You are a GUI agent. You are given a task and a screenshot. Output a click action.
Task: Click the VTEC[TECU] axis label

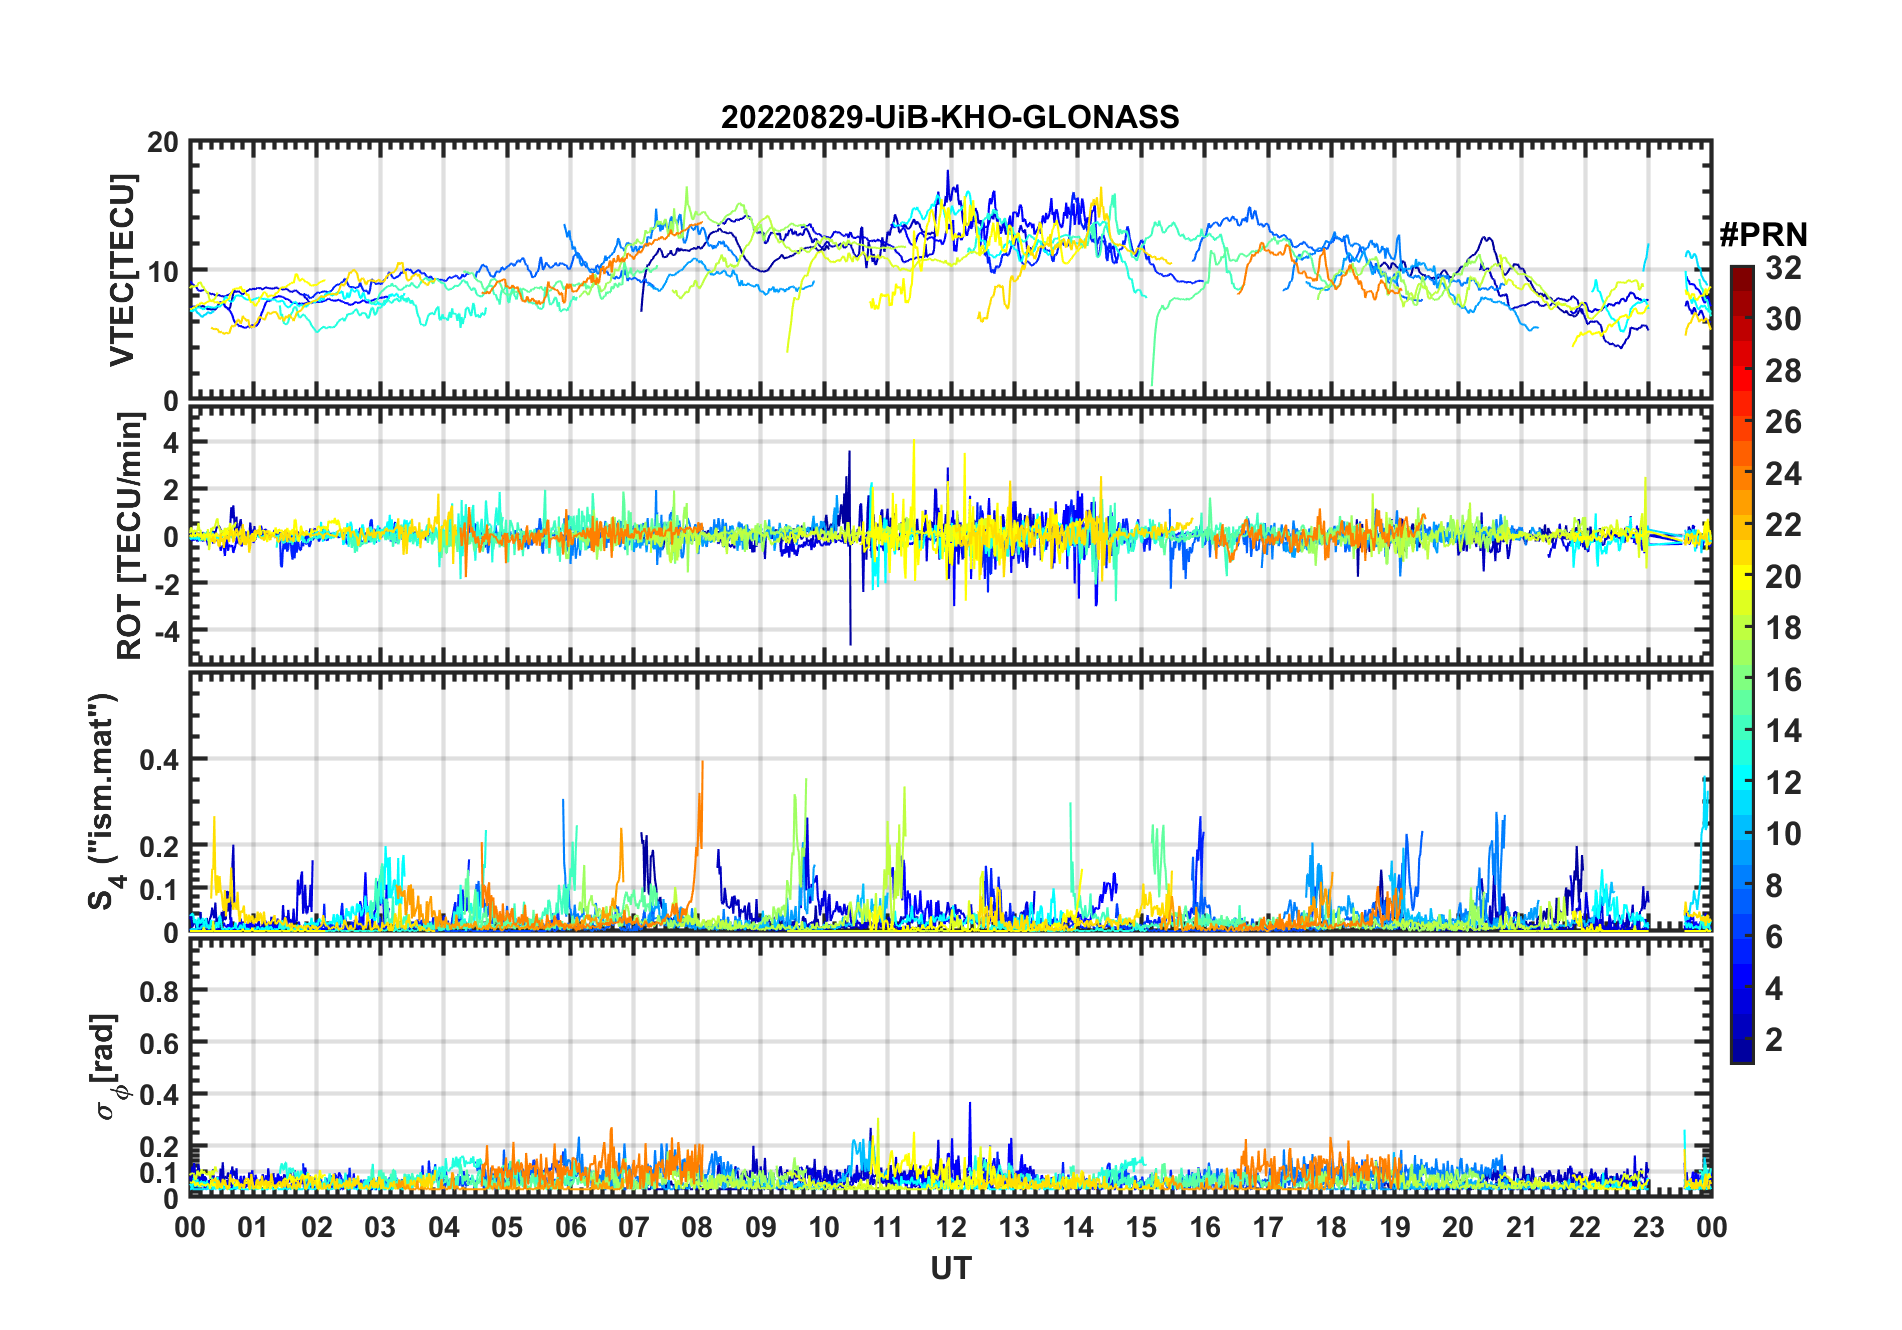point(122,270)
